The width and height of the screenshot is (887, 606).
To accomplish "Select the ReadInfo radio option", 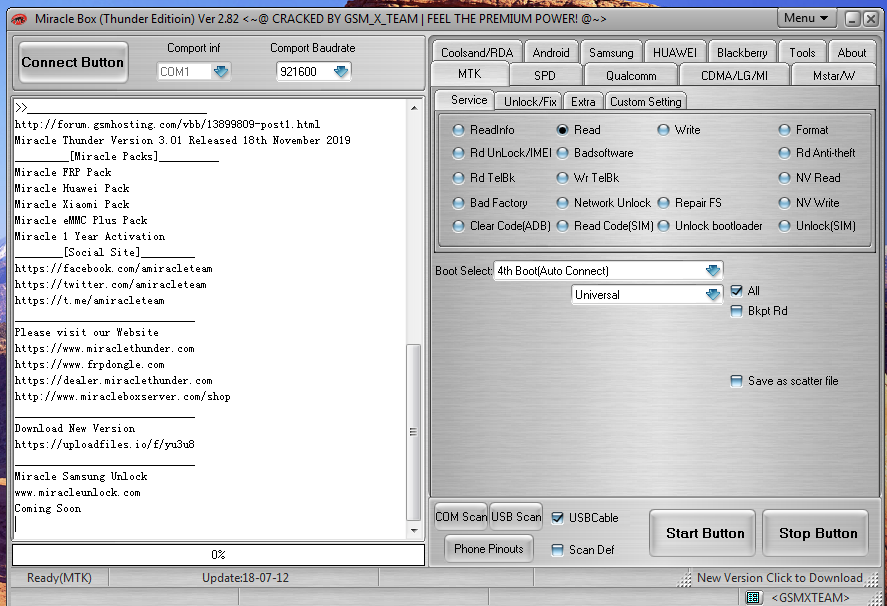I will click(484, 130).
